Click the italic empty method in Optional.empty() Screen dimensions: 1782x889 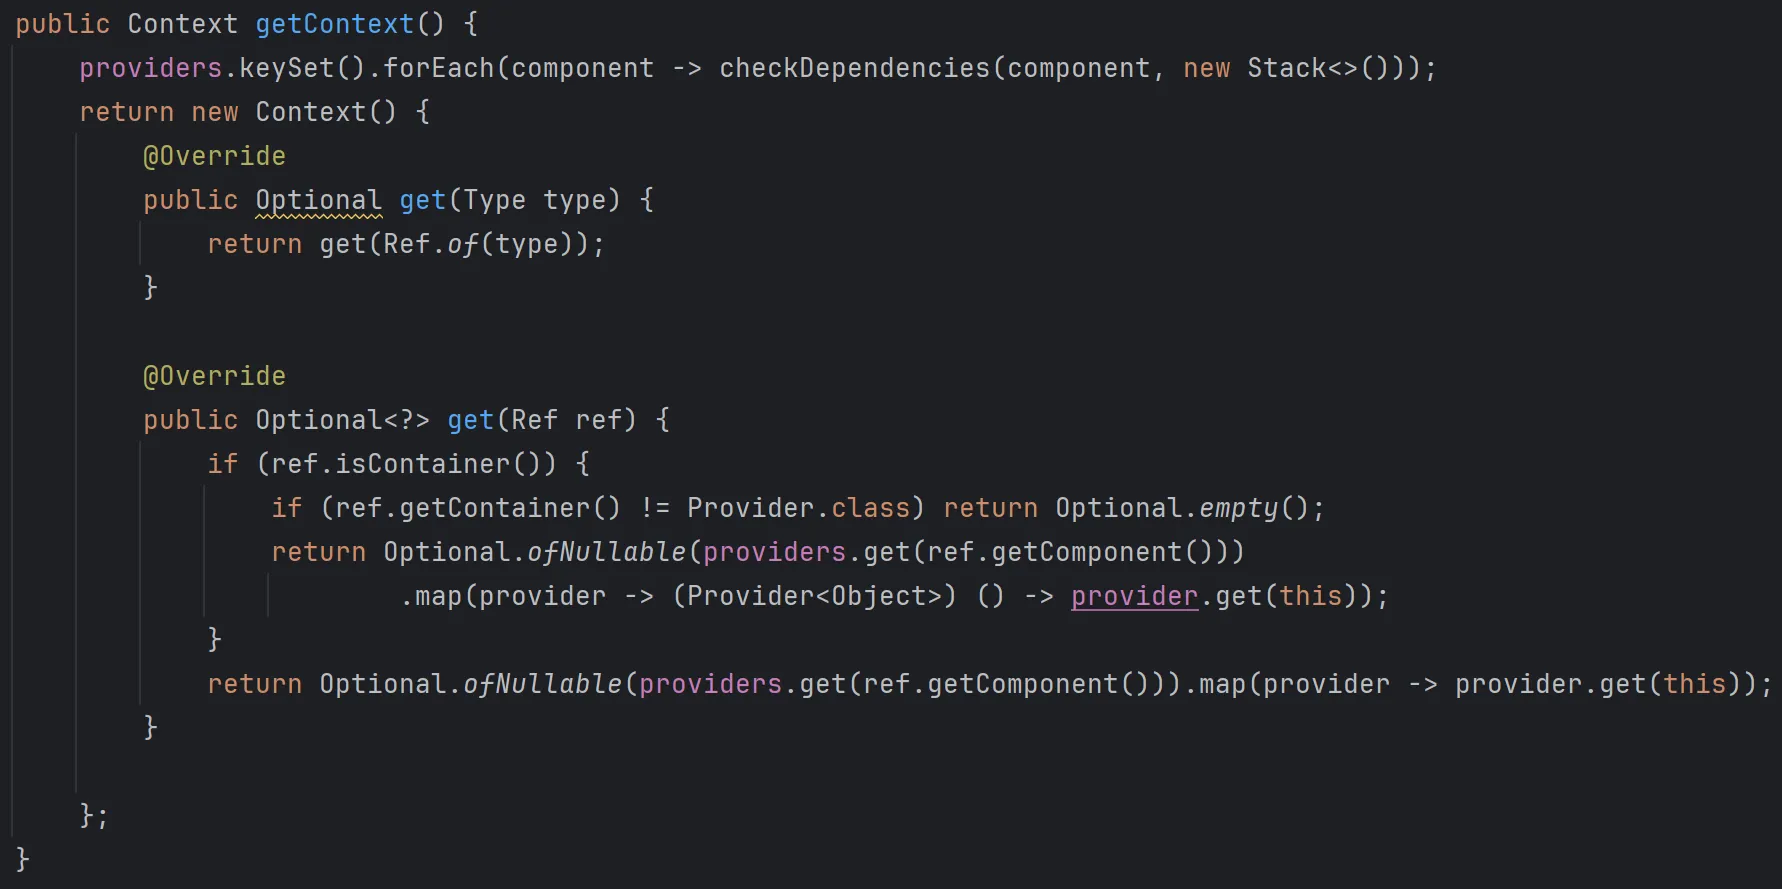pyautogui.click(x=1238, y=508)
